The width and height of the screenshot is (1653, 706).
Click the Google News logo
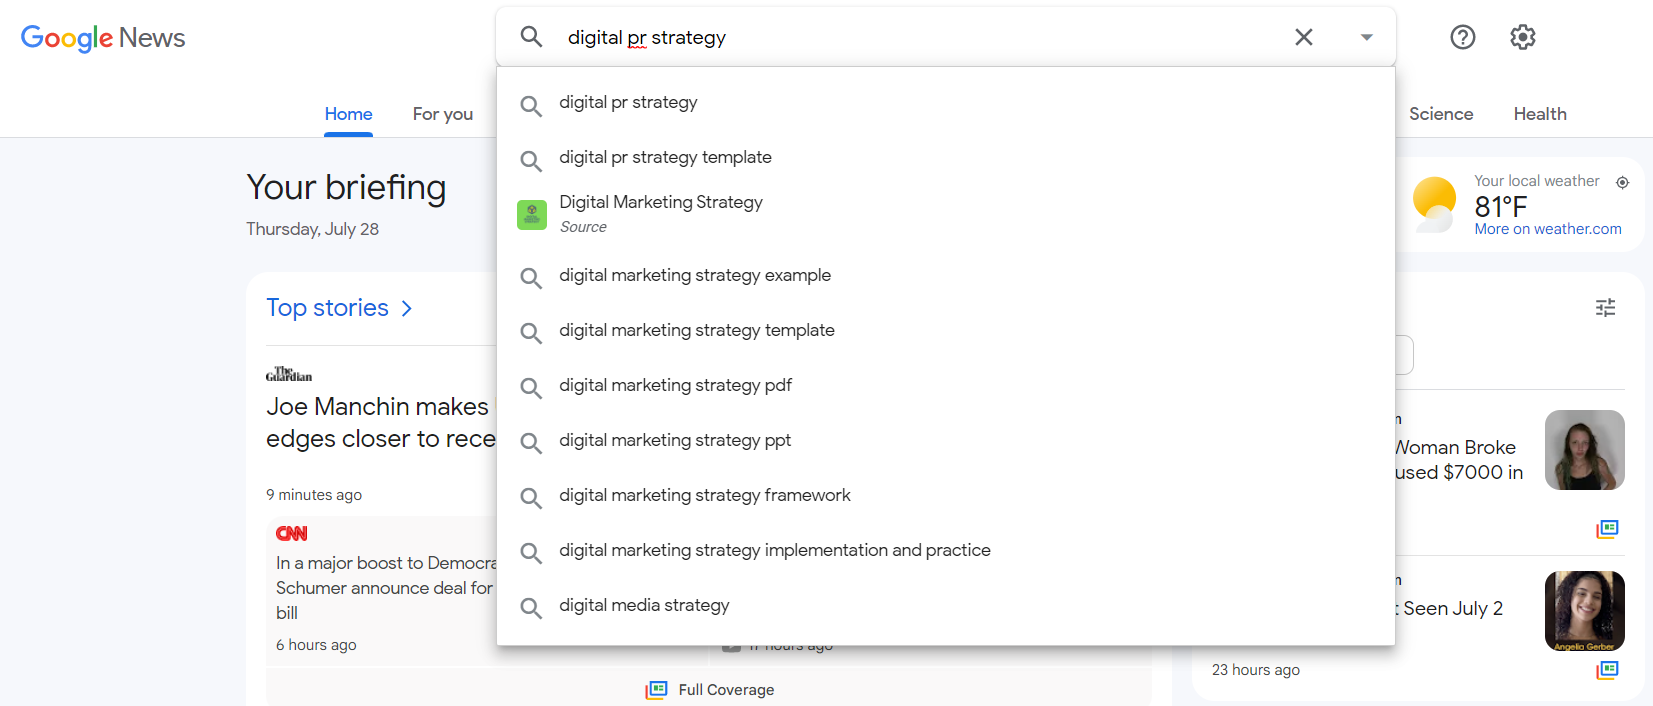coord(102,38)
